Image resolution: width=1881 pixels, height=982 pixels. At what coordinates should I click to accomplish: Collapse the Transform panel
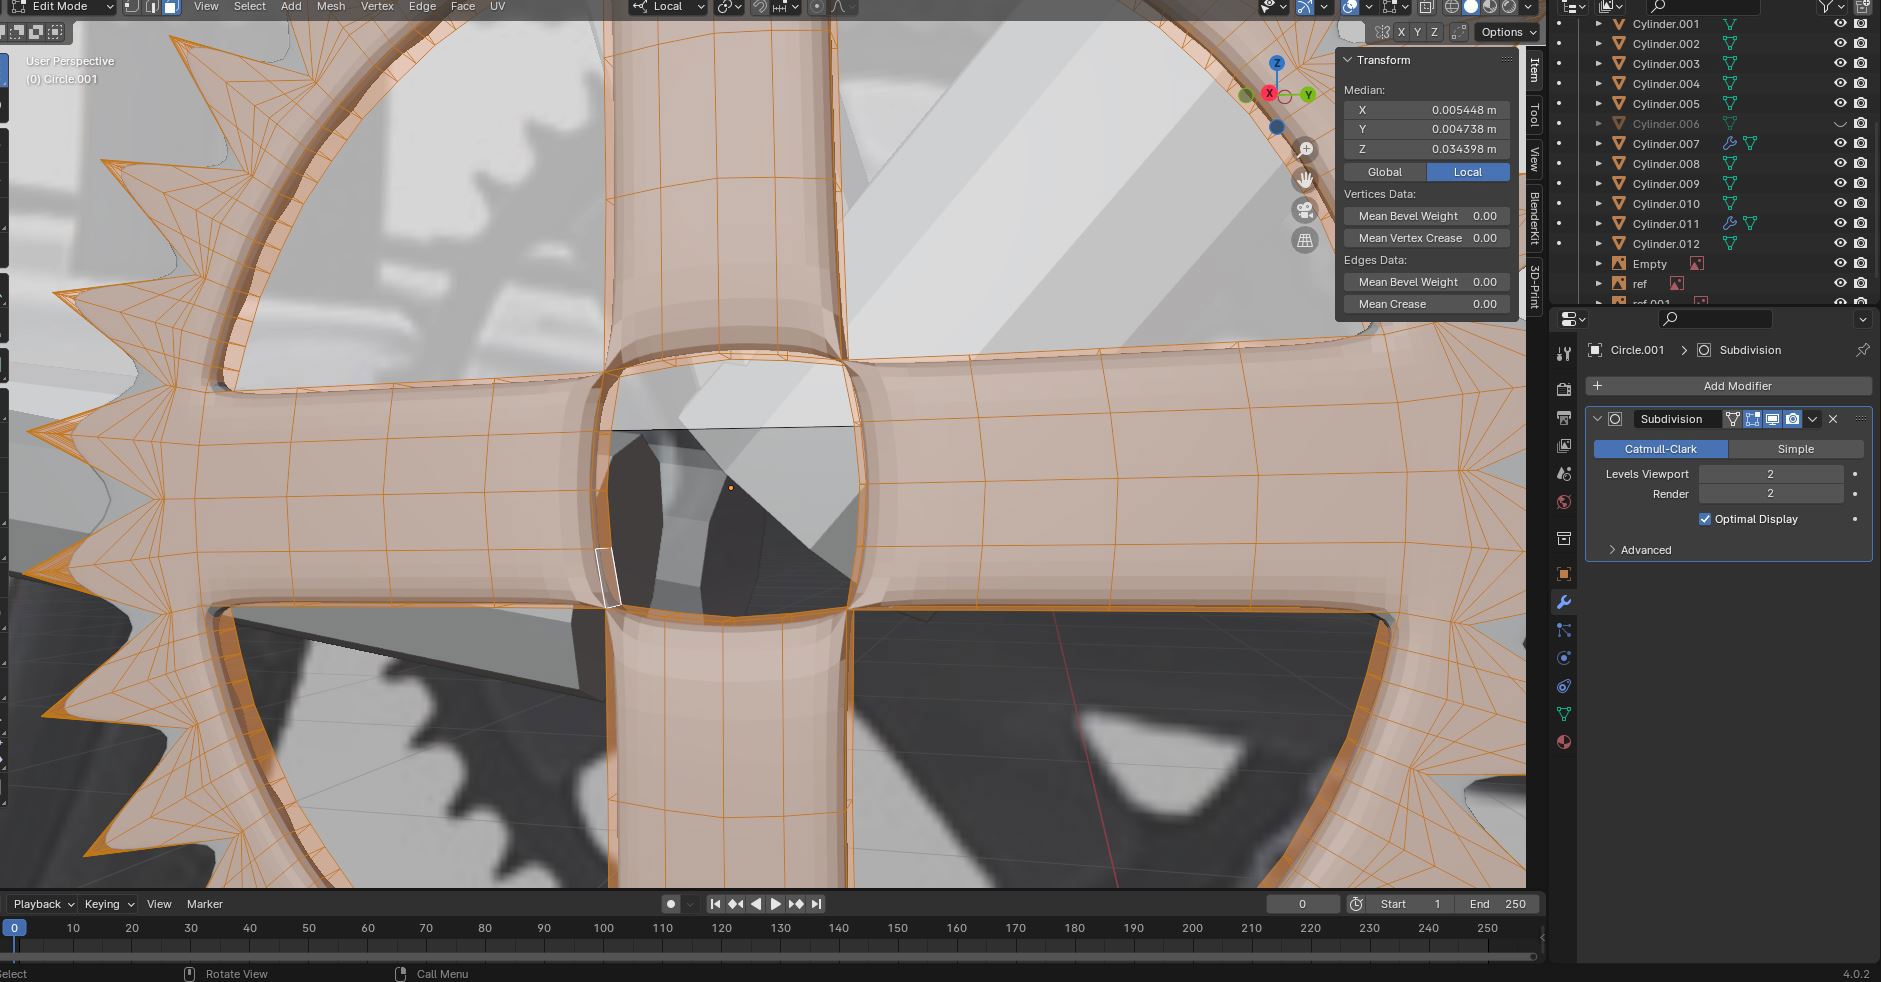[x=1348, y=60]
